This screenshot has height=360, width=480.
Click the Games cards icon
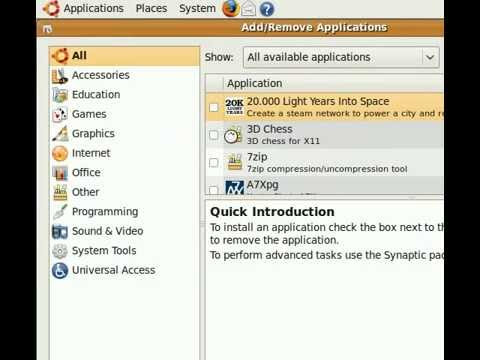click(60, 115)
